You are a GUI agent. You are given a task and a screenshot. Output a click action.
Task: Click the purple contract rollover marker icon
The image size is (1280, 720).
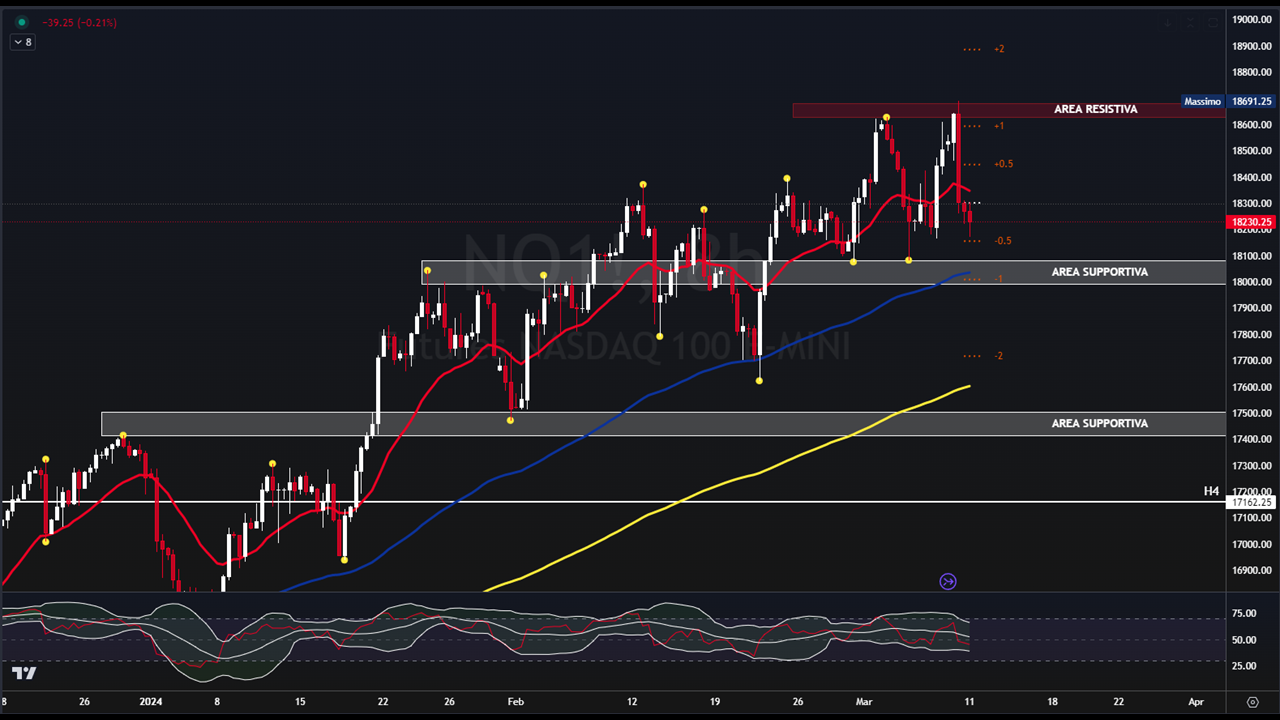[948, 581]
